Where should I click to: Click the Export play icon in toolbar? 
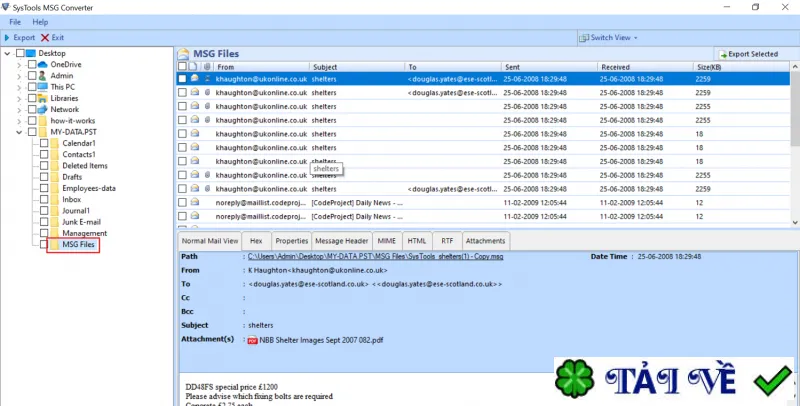(7, 38)
